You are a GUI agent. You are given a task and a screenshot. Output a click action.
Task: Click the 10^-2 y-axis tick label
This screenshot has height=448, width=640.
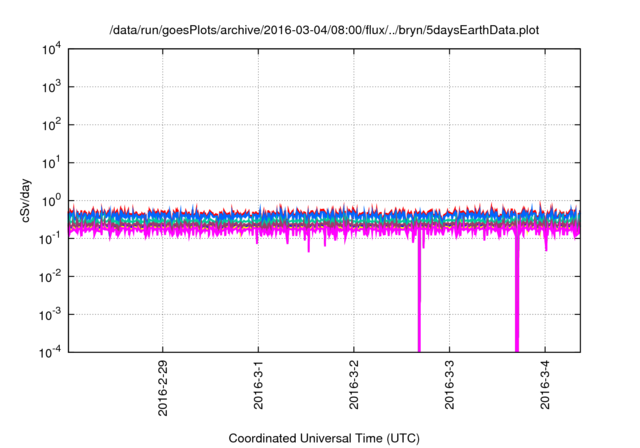coord(51,277)
